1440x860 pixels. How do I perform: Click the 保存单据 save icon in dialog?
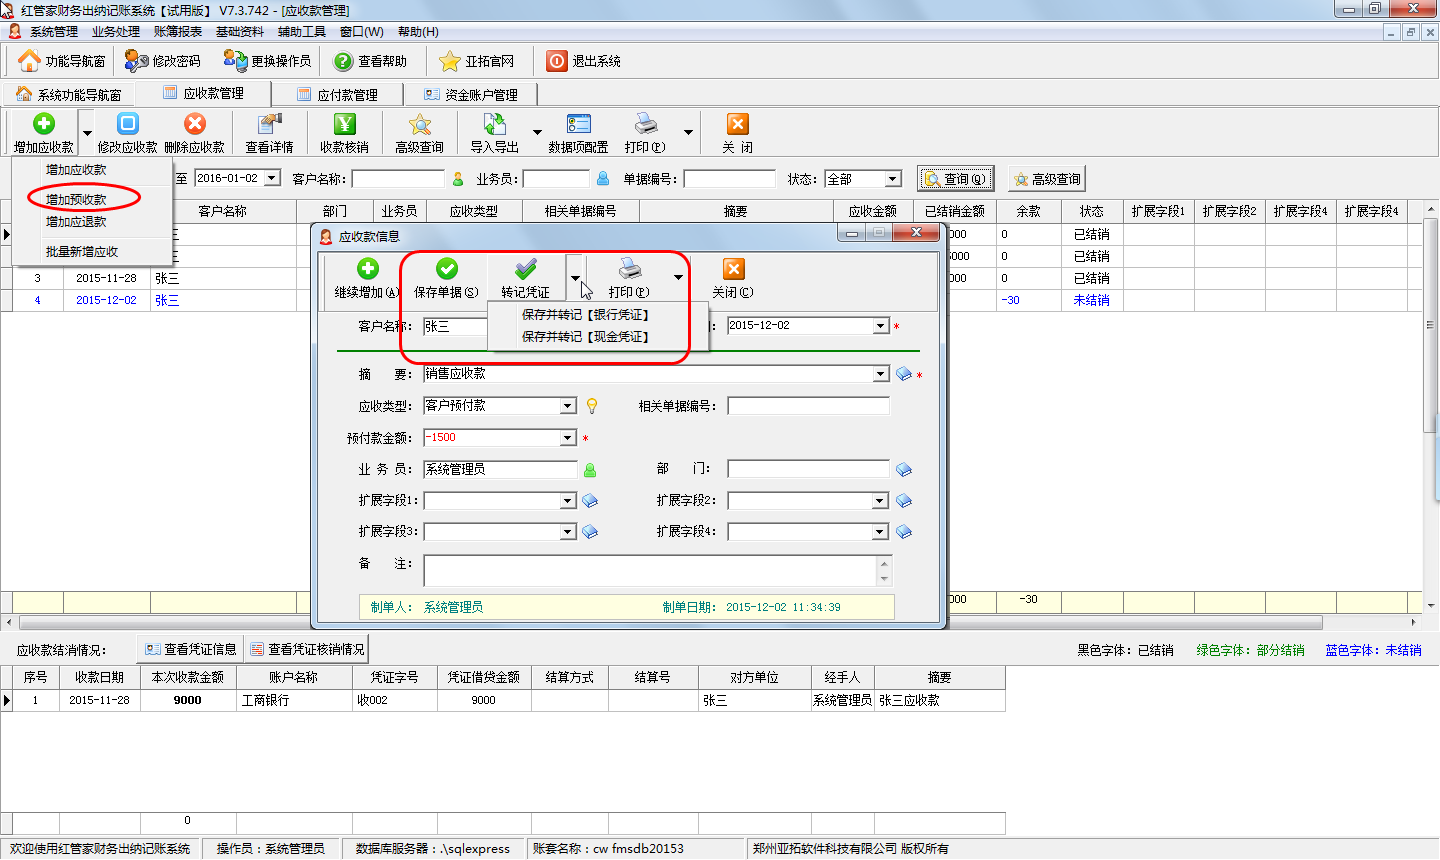click(446, 270)
